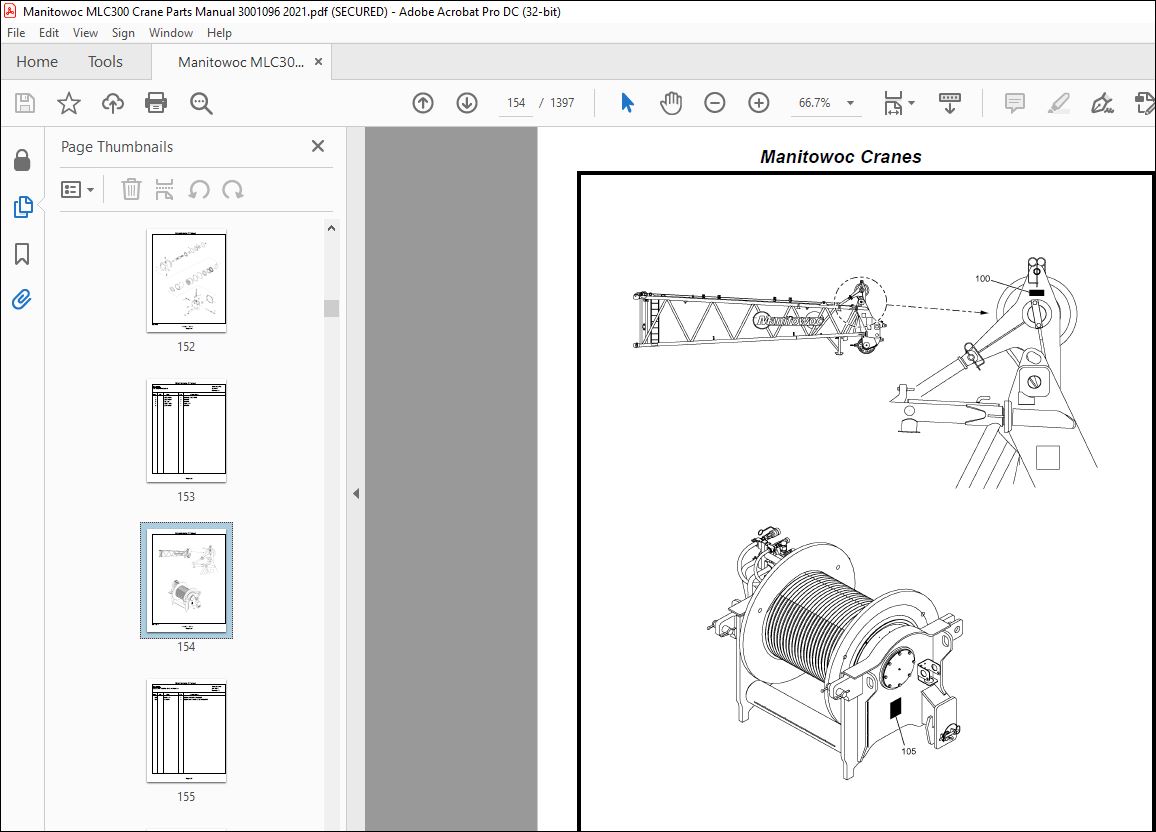Rotate page clockwise

[233, 189]
